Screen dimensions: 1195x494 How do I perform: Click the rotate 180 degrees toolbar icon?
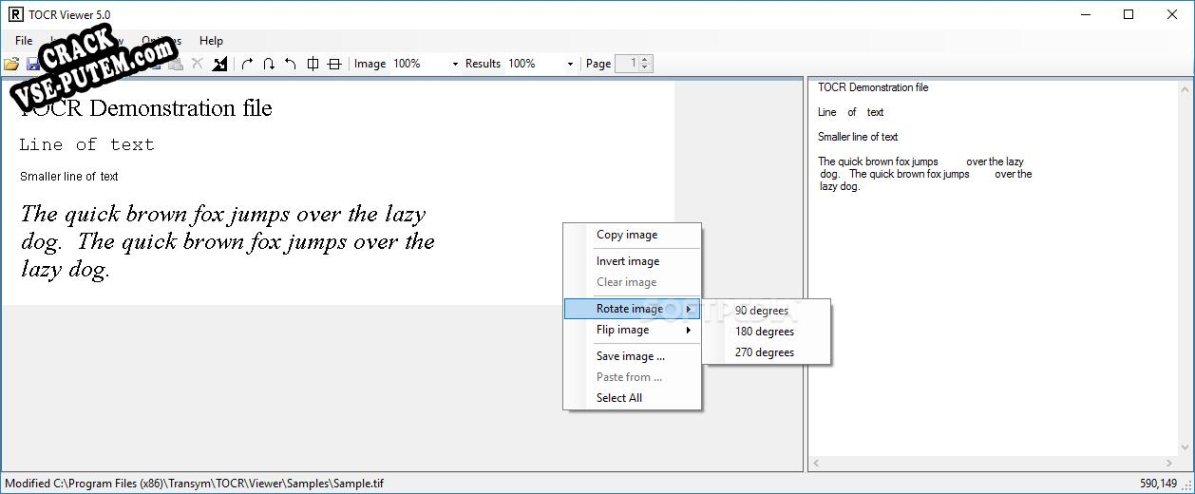coord(269,64)
